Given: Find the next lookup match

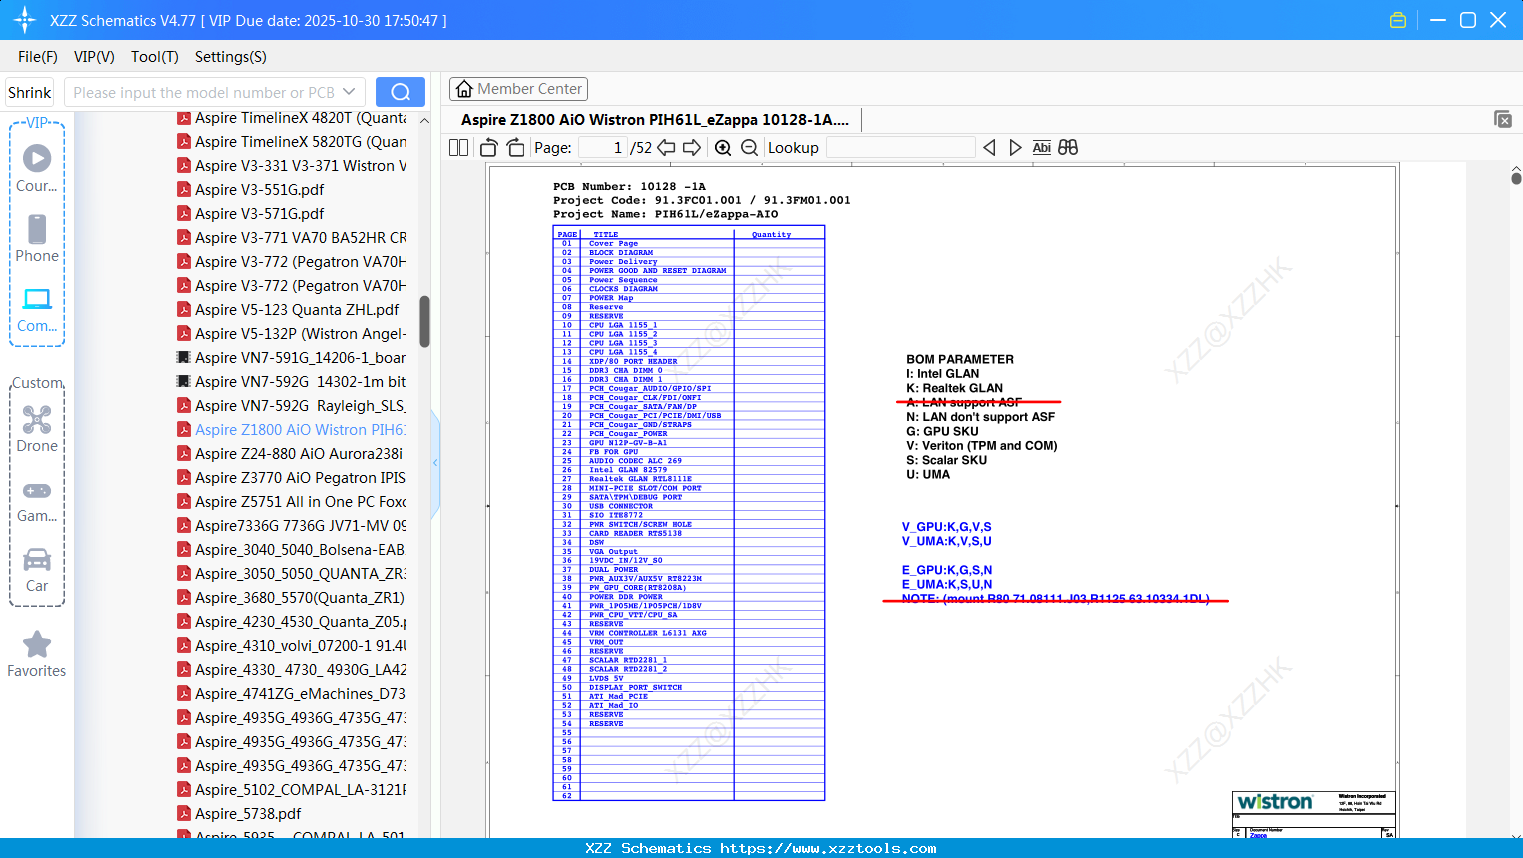Looking at the screenshot, I should click(1015, 148).
